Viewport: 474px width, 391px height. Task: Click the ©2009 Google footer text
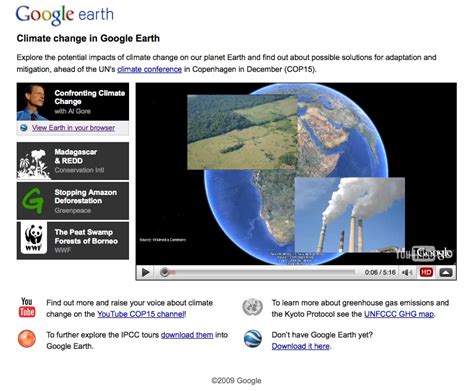tap(236, 380)
